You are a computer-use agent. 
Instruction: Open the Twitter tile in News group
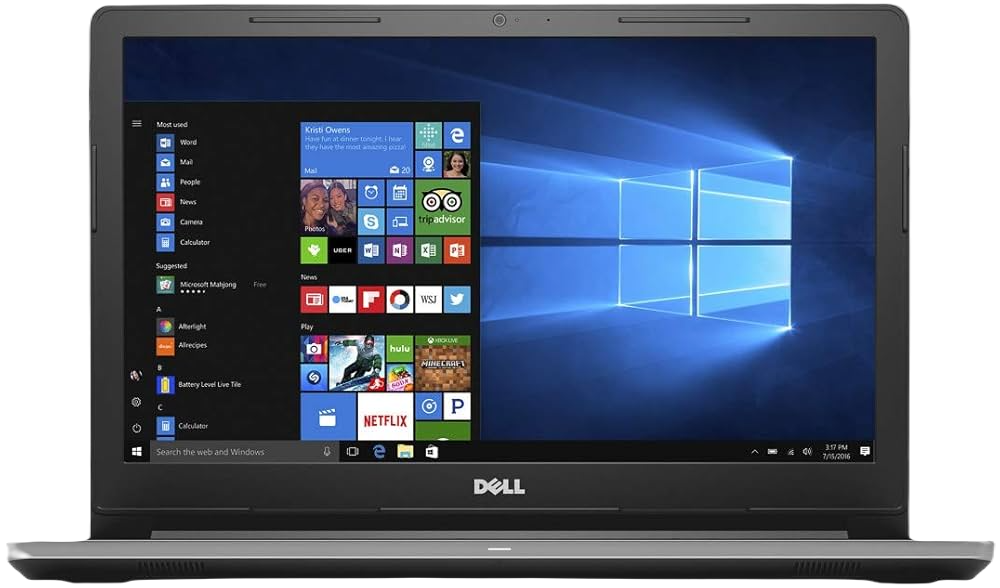coord(457,299)
